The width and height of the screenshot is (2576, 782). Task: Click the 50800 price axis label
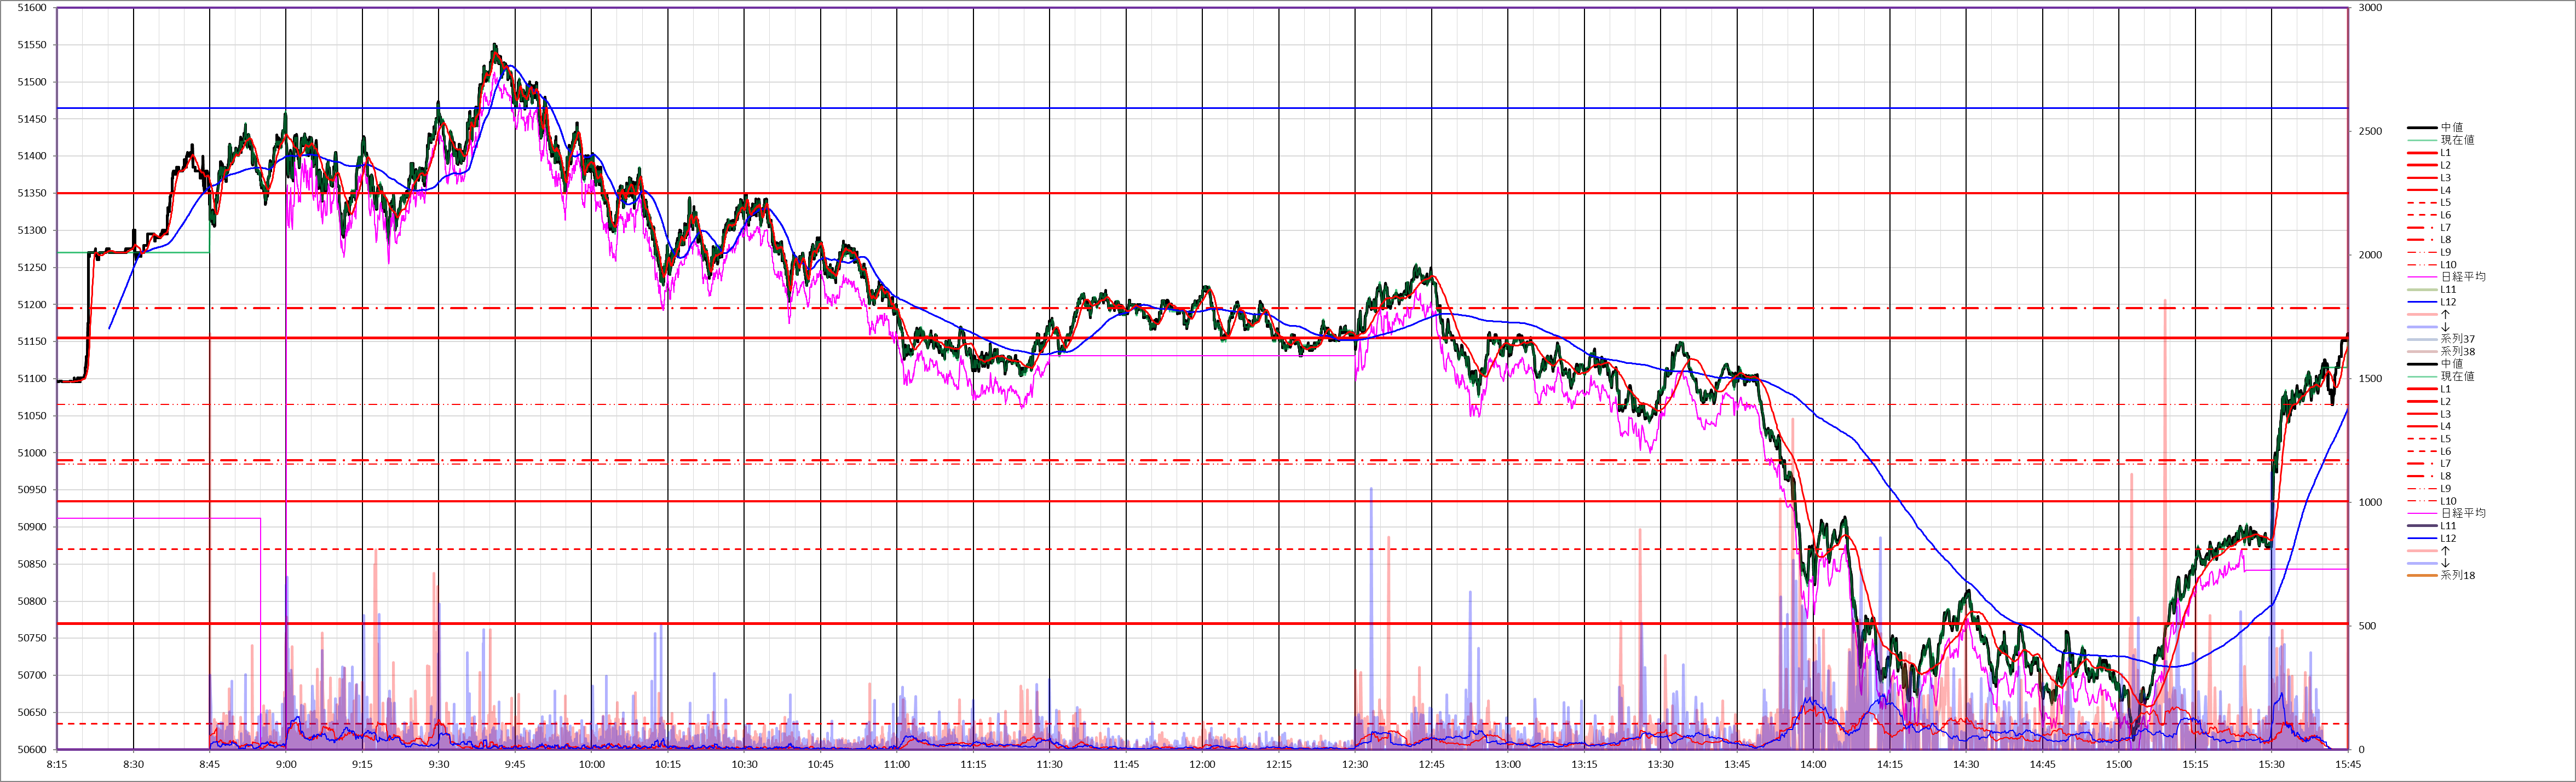coord(32,602)
